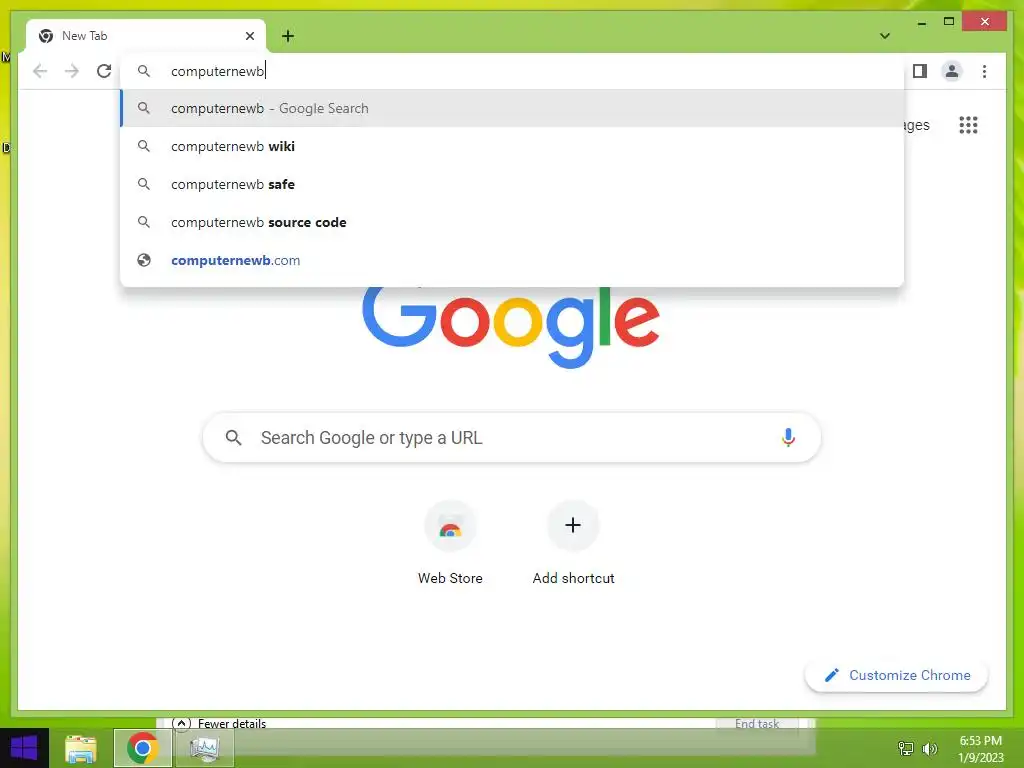Maximize the Chrome window
The image size is (1024, 768).
tap(949, 22)
